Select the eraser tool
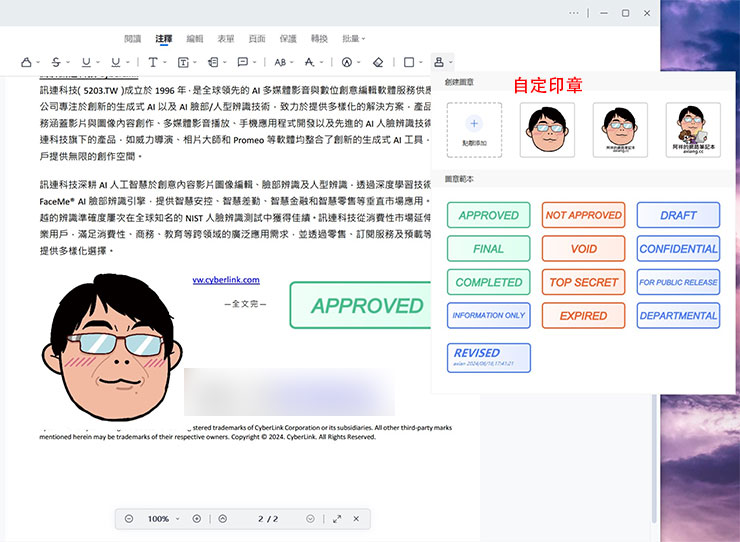This screenshot has width=740, height=542. (378, 62)
